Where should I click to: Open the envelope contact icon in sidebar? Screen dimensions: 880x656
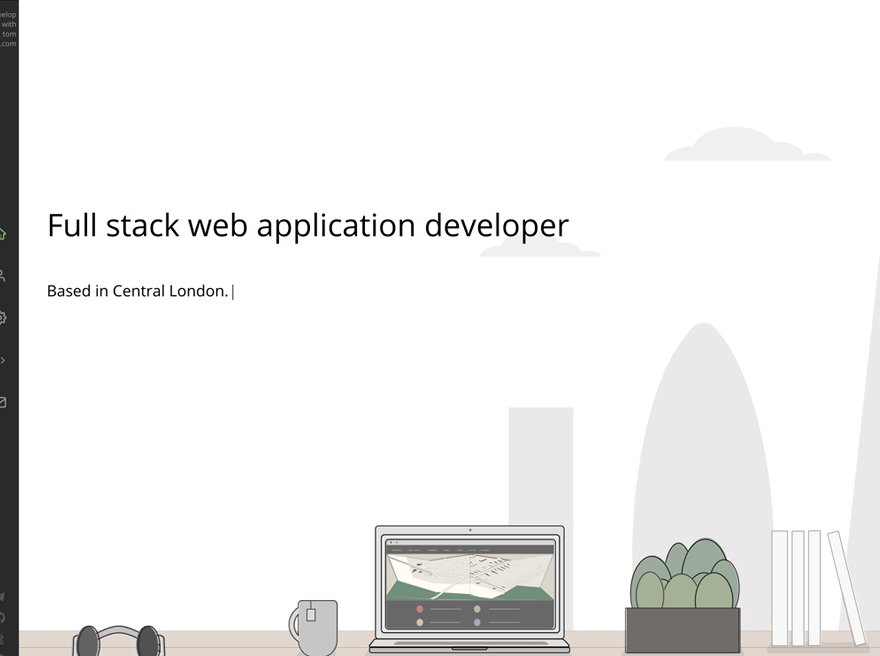[x=2, y=402]
